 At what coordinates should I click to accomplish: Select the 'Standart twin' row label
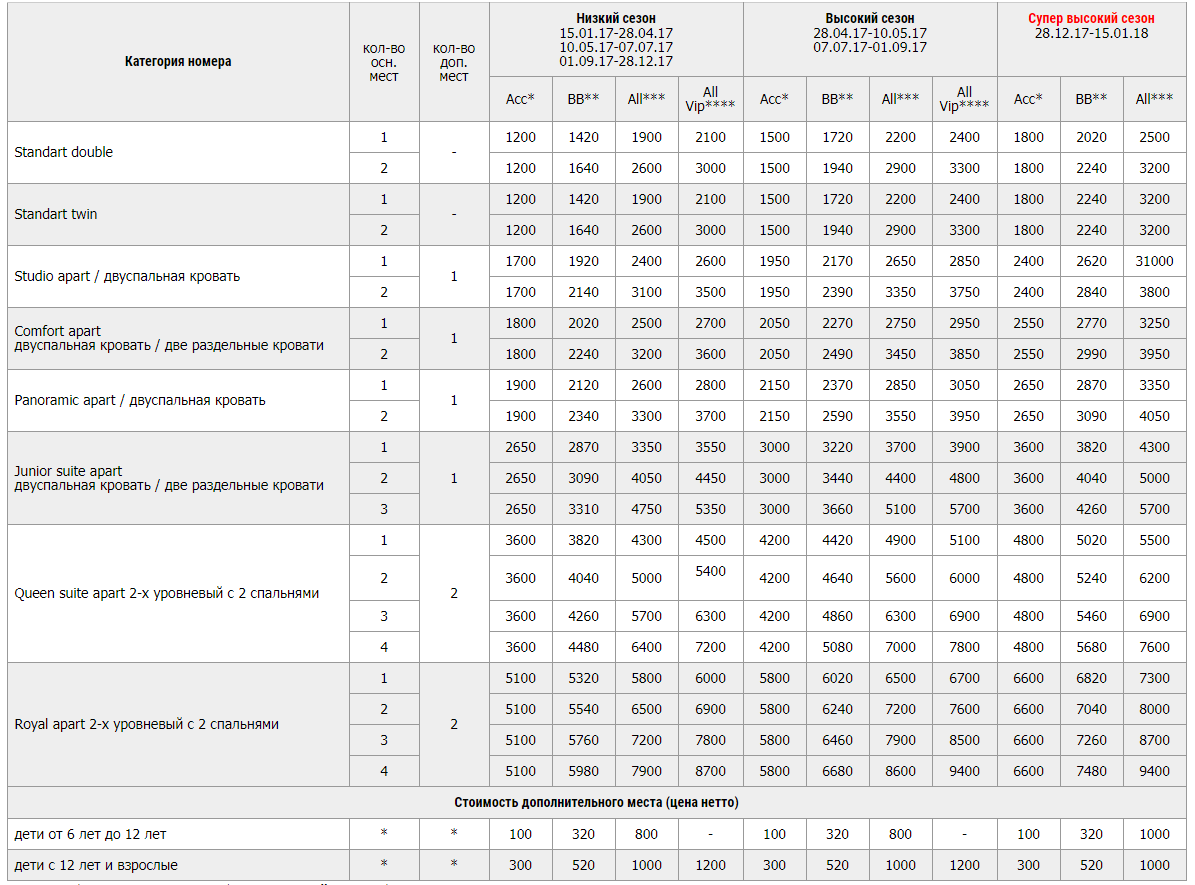point(56,214)
